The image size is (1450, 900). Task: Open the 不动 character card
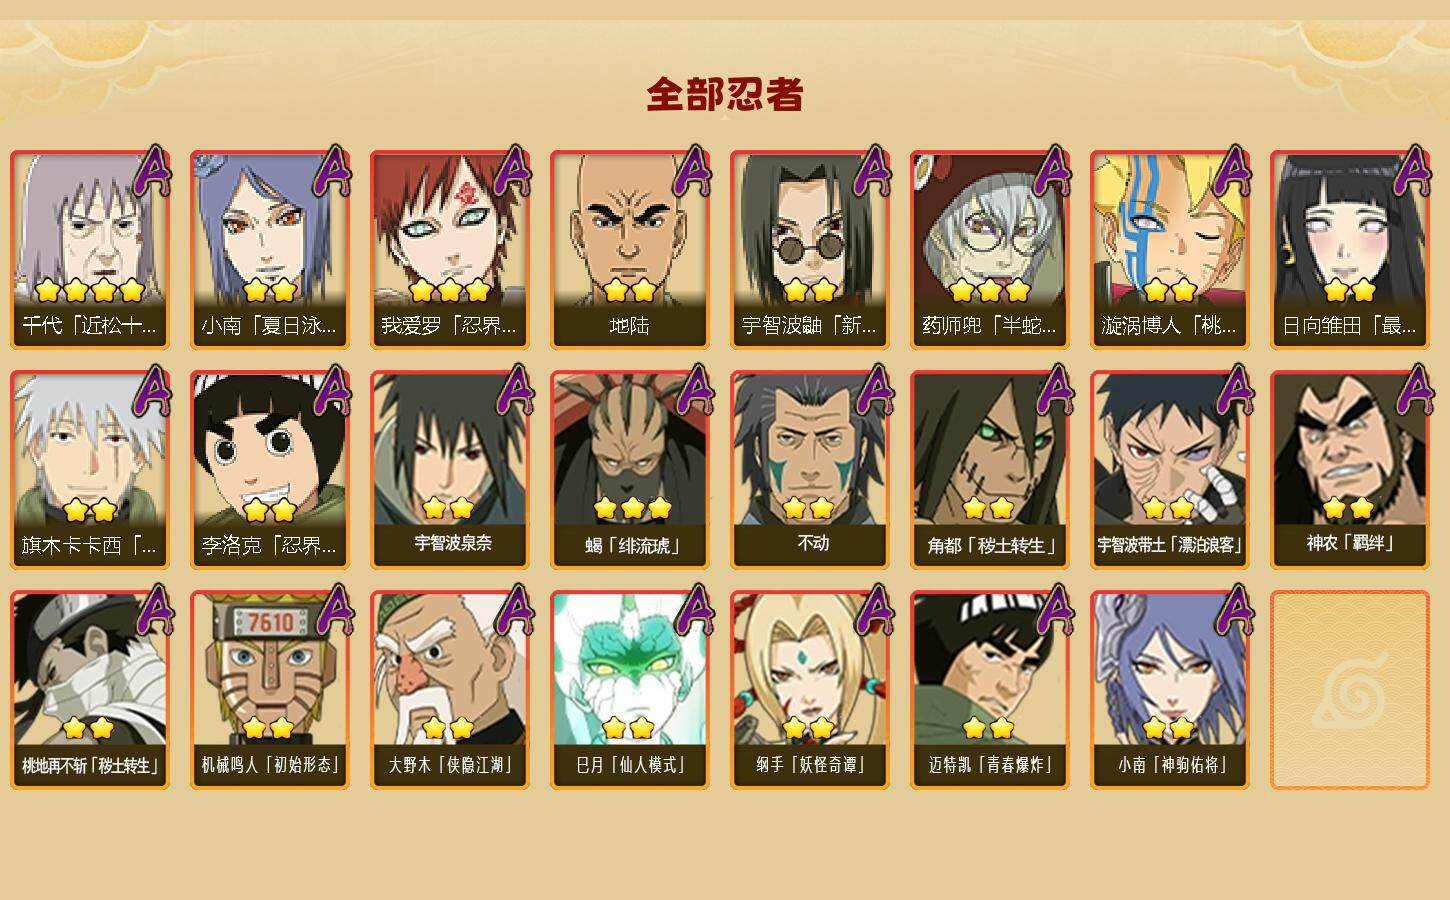pyautogui.click(x=809, y=470)
